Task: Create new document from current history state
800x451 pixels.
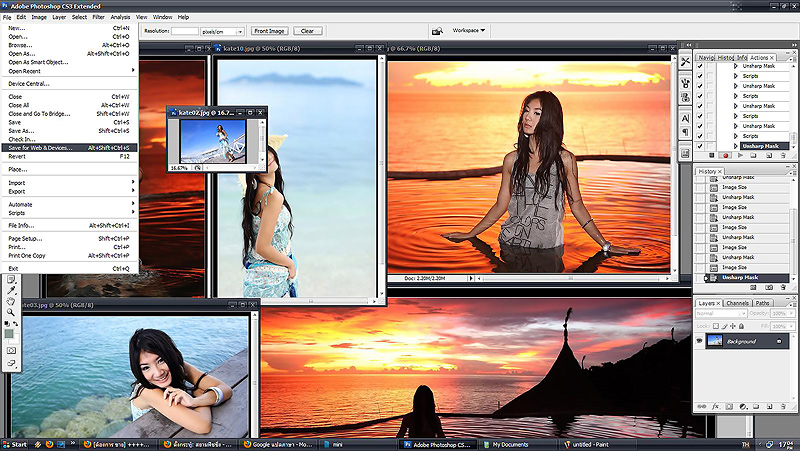Action: coord(754,288)
